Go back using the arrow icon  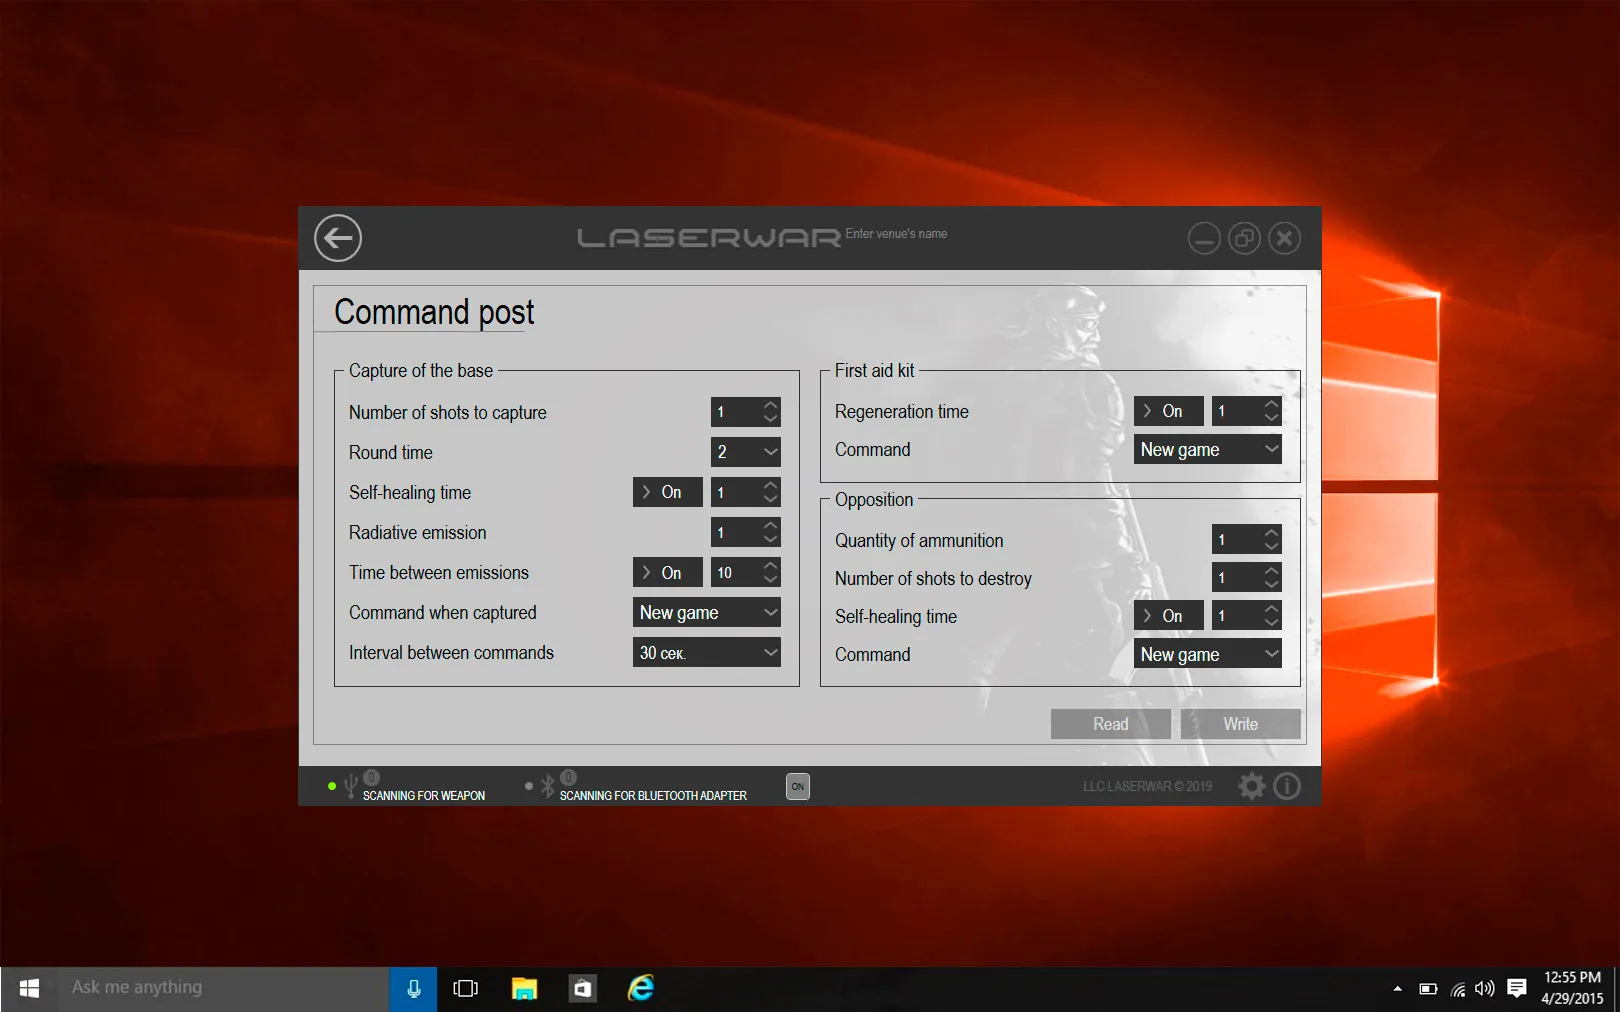(338, 238)
